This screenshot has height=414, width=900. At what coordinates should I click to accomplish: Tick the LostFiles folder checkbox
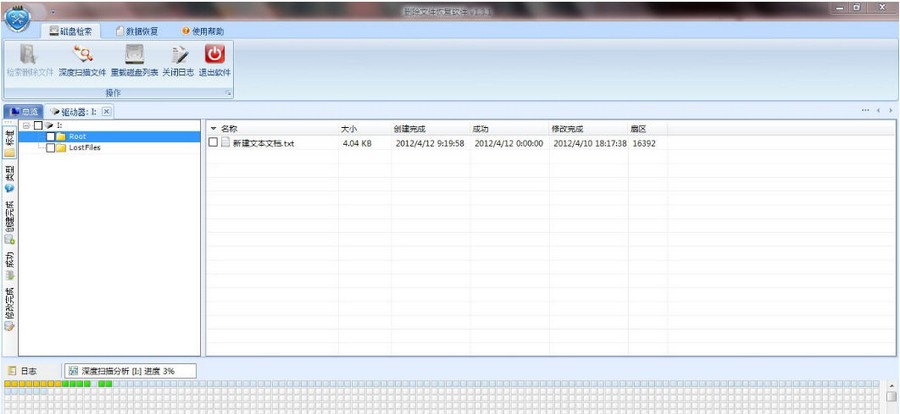[x=50, y=148]
